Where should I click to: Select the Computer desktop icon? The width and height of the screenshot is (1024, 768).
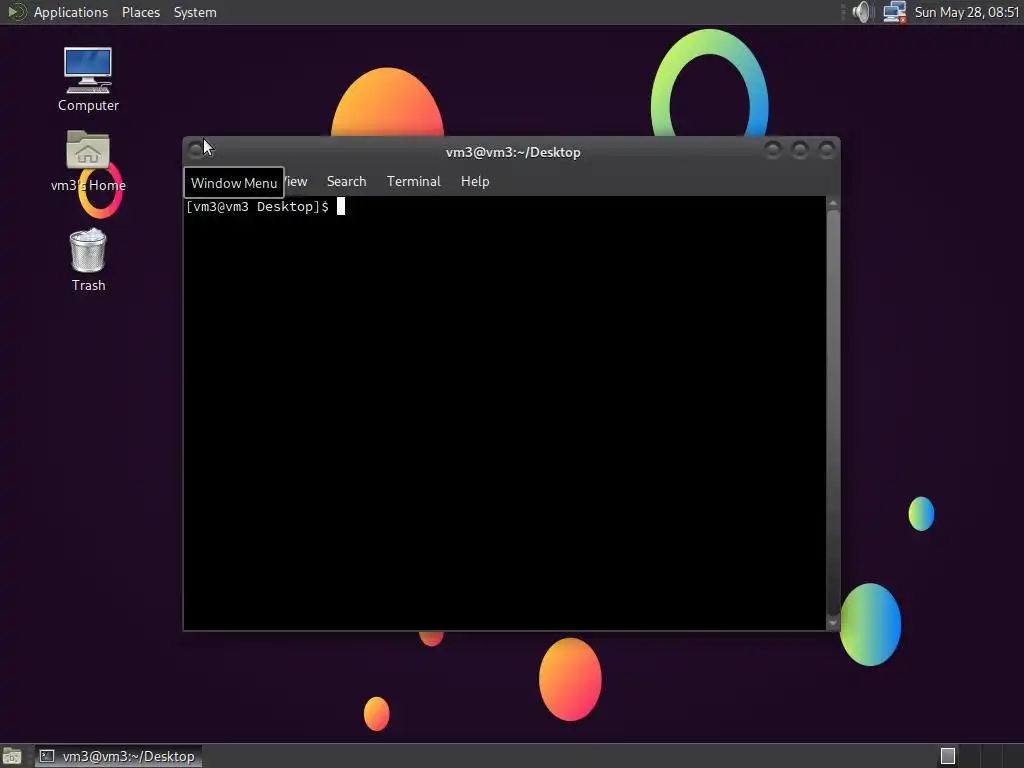88,79
